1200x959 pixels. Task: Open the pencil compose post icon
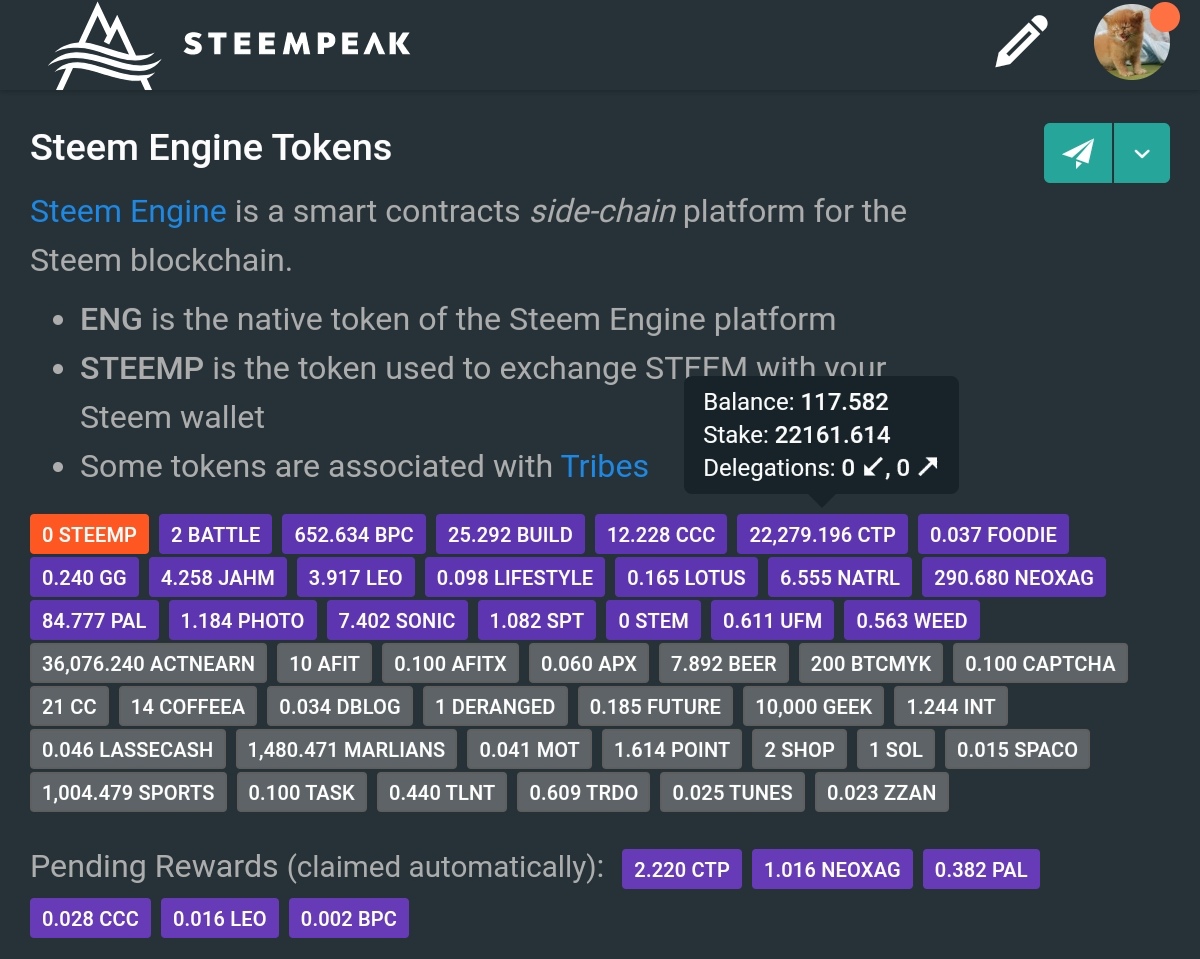(1021, 43)
